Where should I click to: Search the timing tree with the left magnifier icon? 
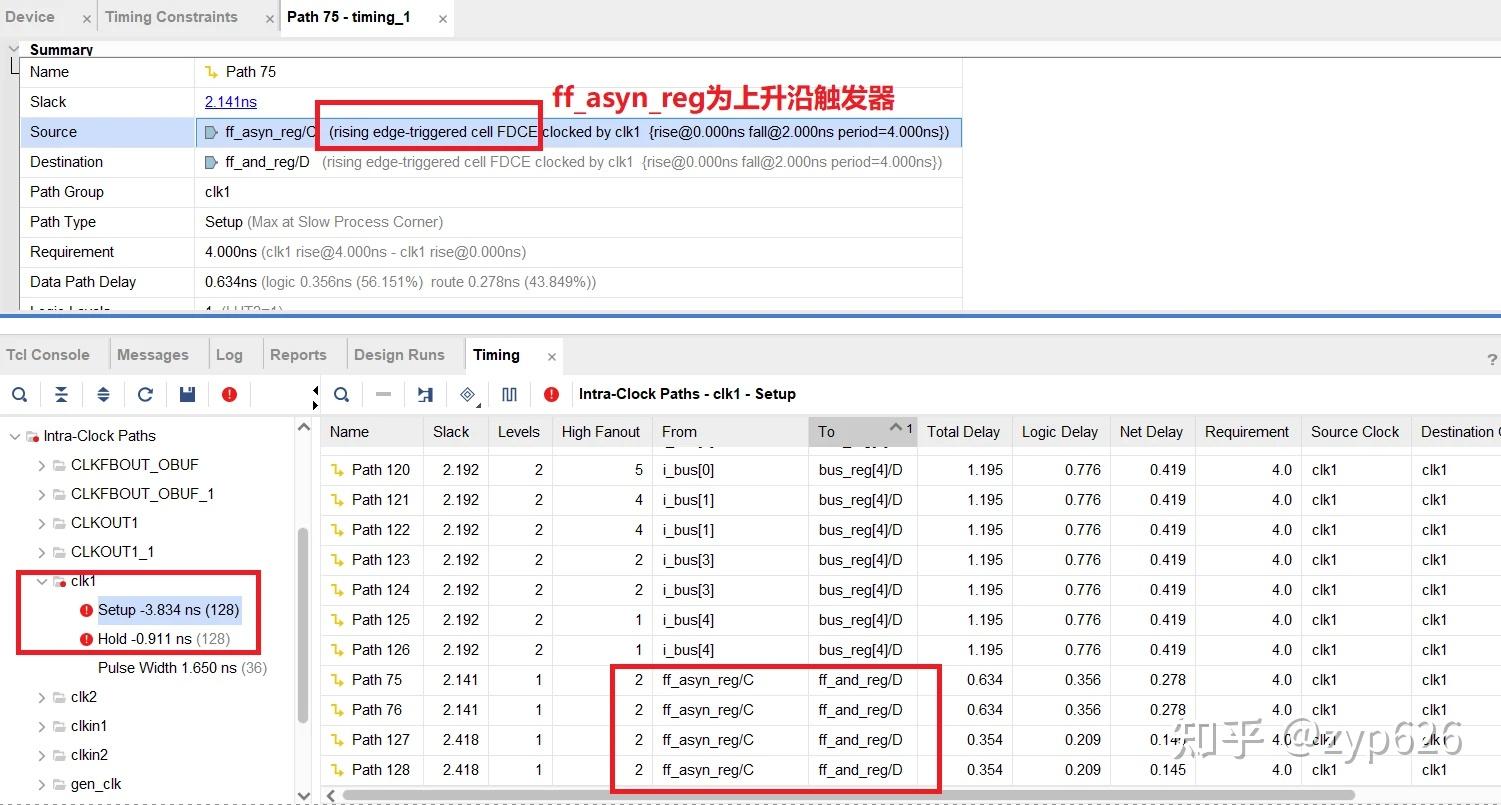[20, 394]
